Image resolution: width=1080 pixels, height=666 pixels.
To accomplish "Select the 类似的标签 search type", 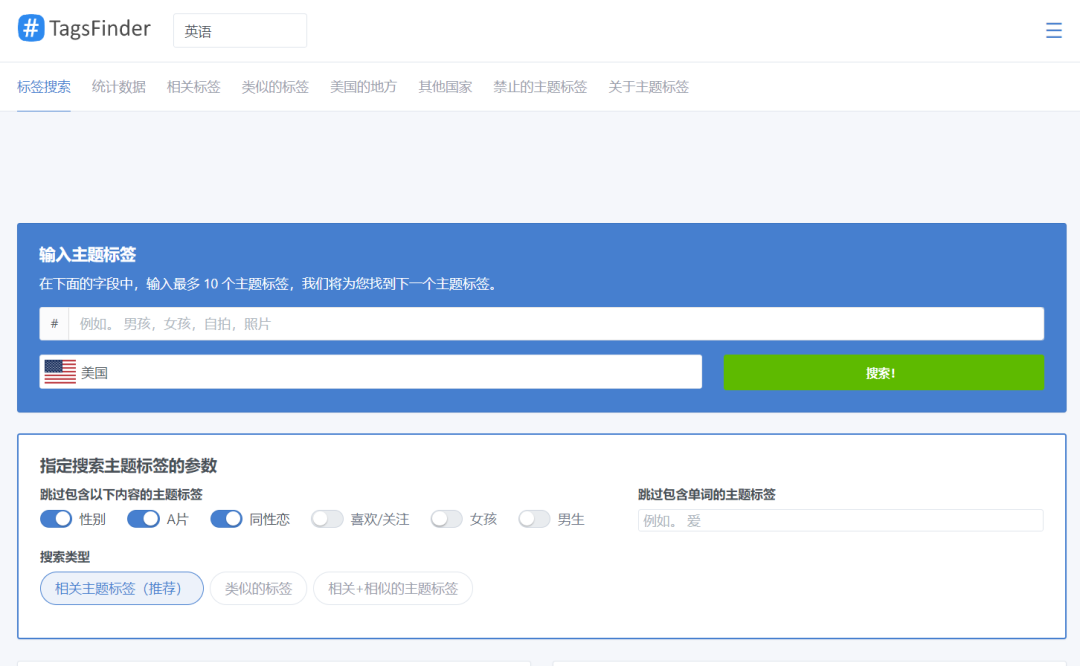I will [x=258, y=588].
